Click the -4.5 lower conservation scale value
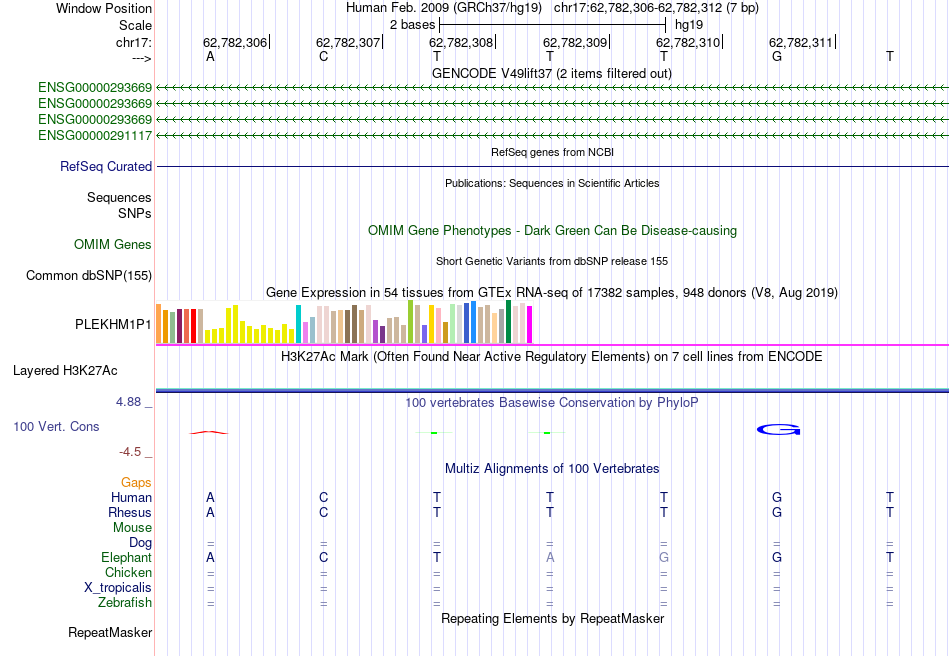 coord(130,452)
